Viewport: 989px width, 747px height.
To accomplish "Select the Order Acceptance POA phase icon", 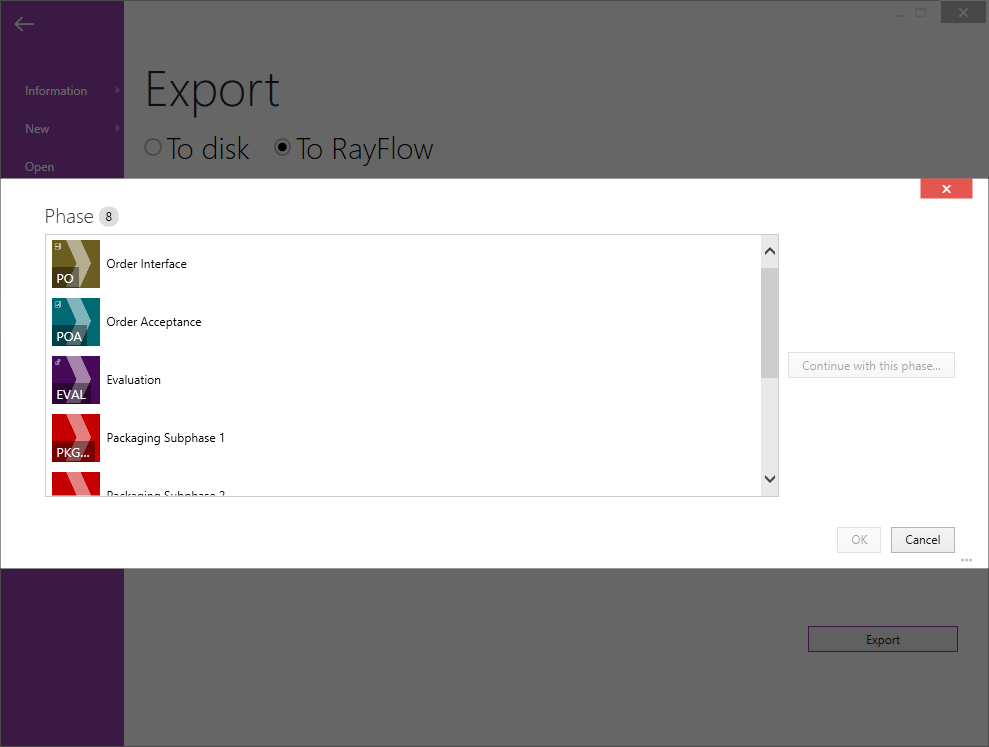I will (x=76, y=322).
